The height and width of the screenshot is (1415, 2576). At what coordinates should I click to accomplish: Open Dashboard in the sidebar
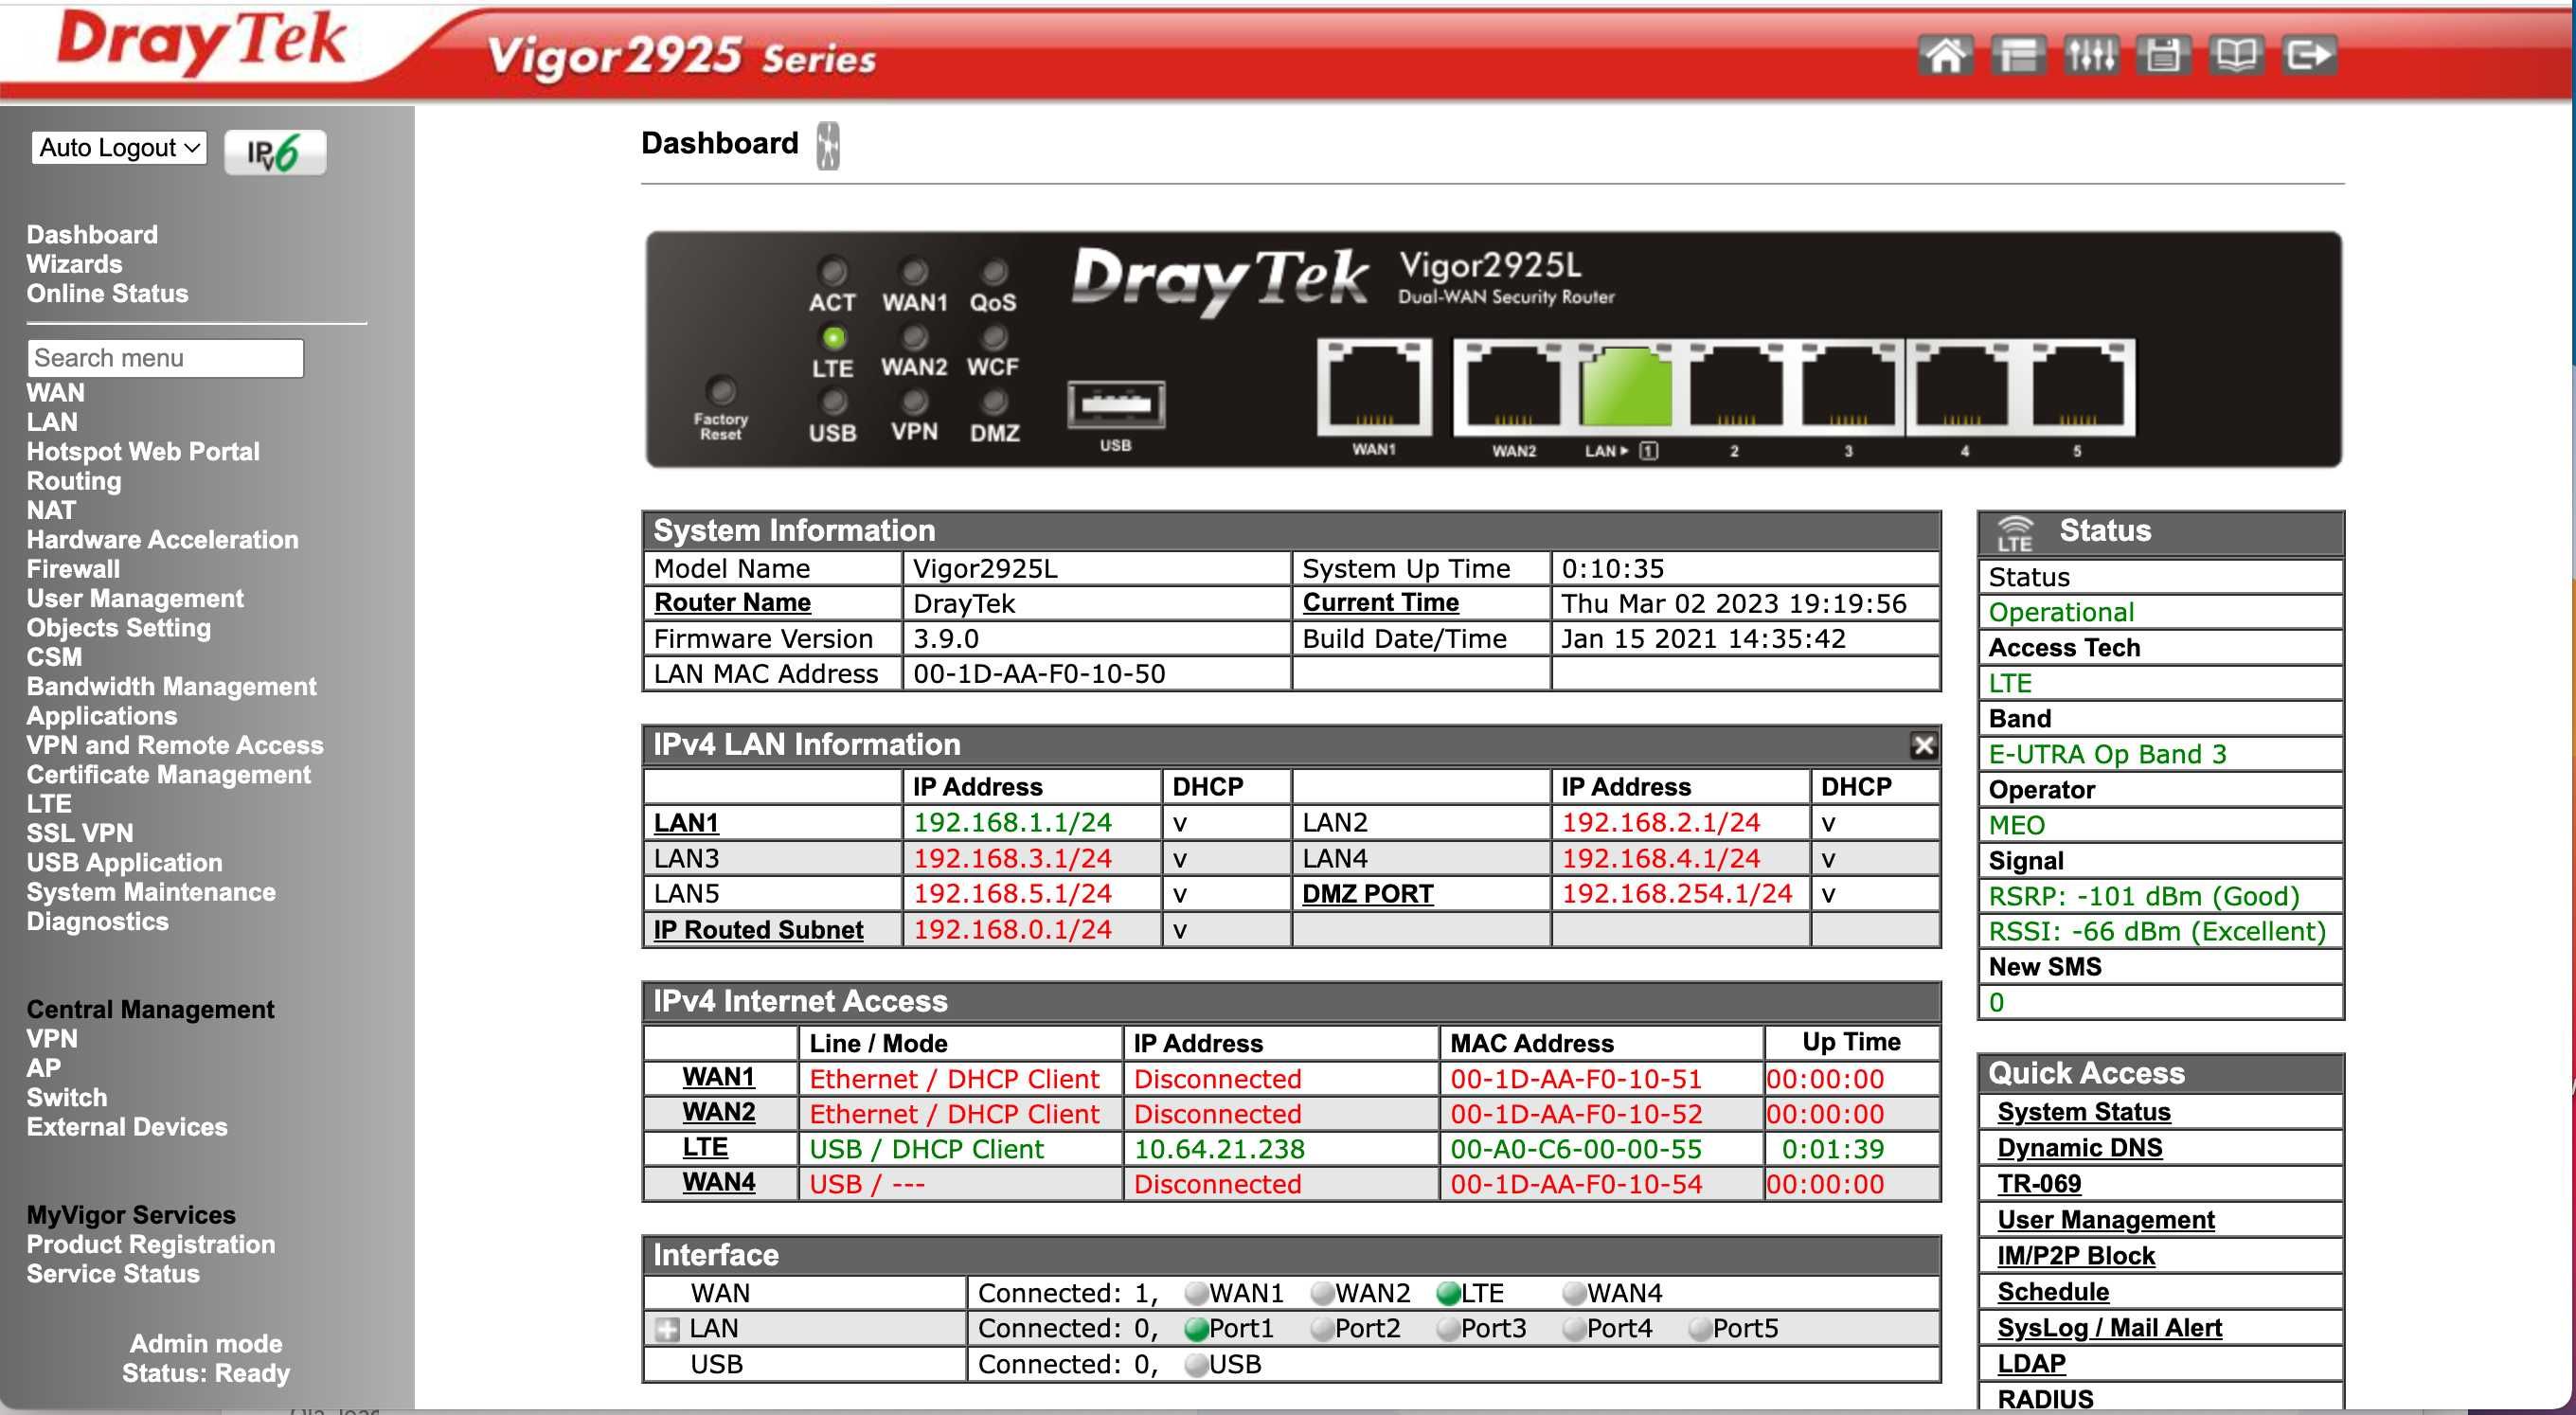[92, 235]
